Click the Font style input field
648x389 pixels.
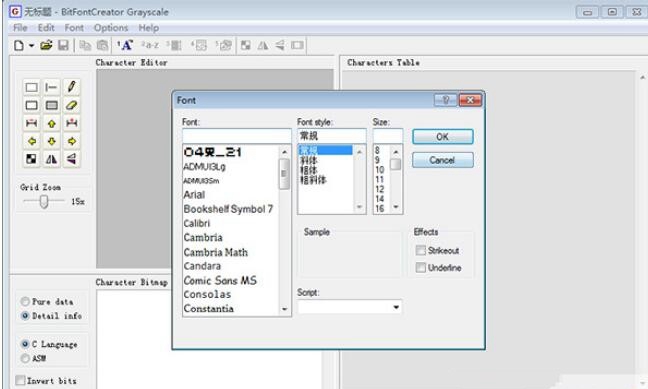pos(331,136)
